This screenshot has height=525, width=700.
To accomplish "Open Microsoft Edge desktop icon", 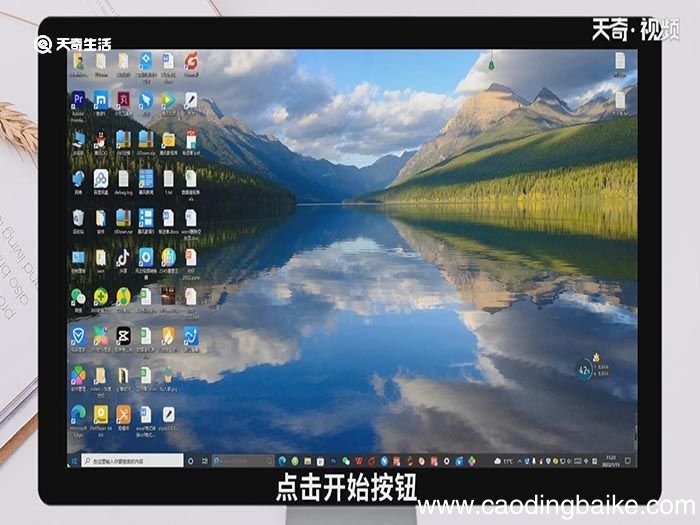I will coord(78,414).
